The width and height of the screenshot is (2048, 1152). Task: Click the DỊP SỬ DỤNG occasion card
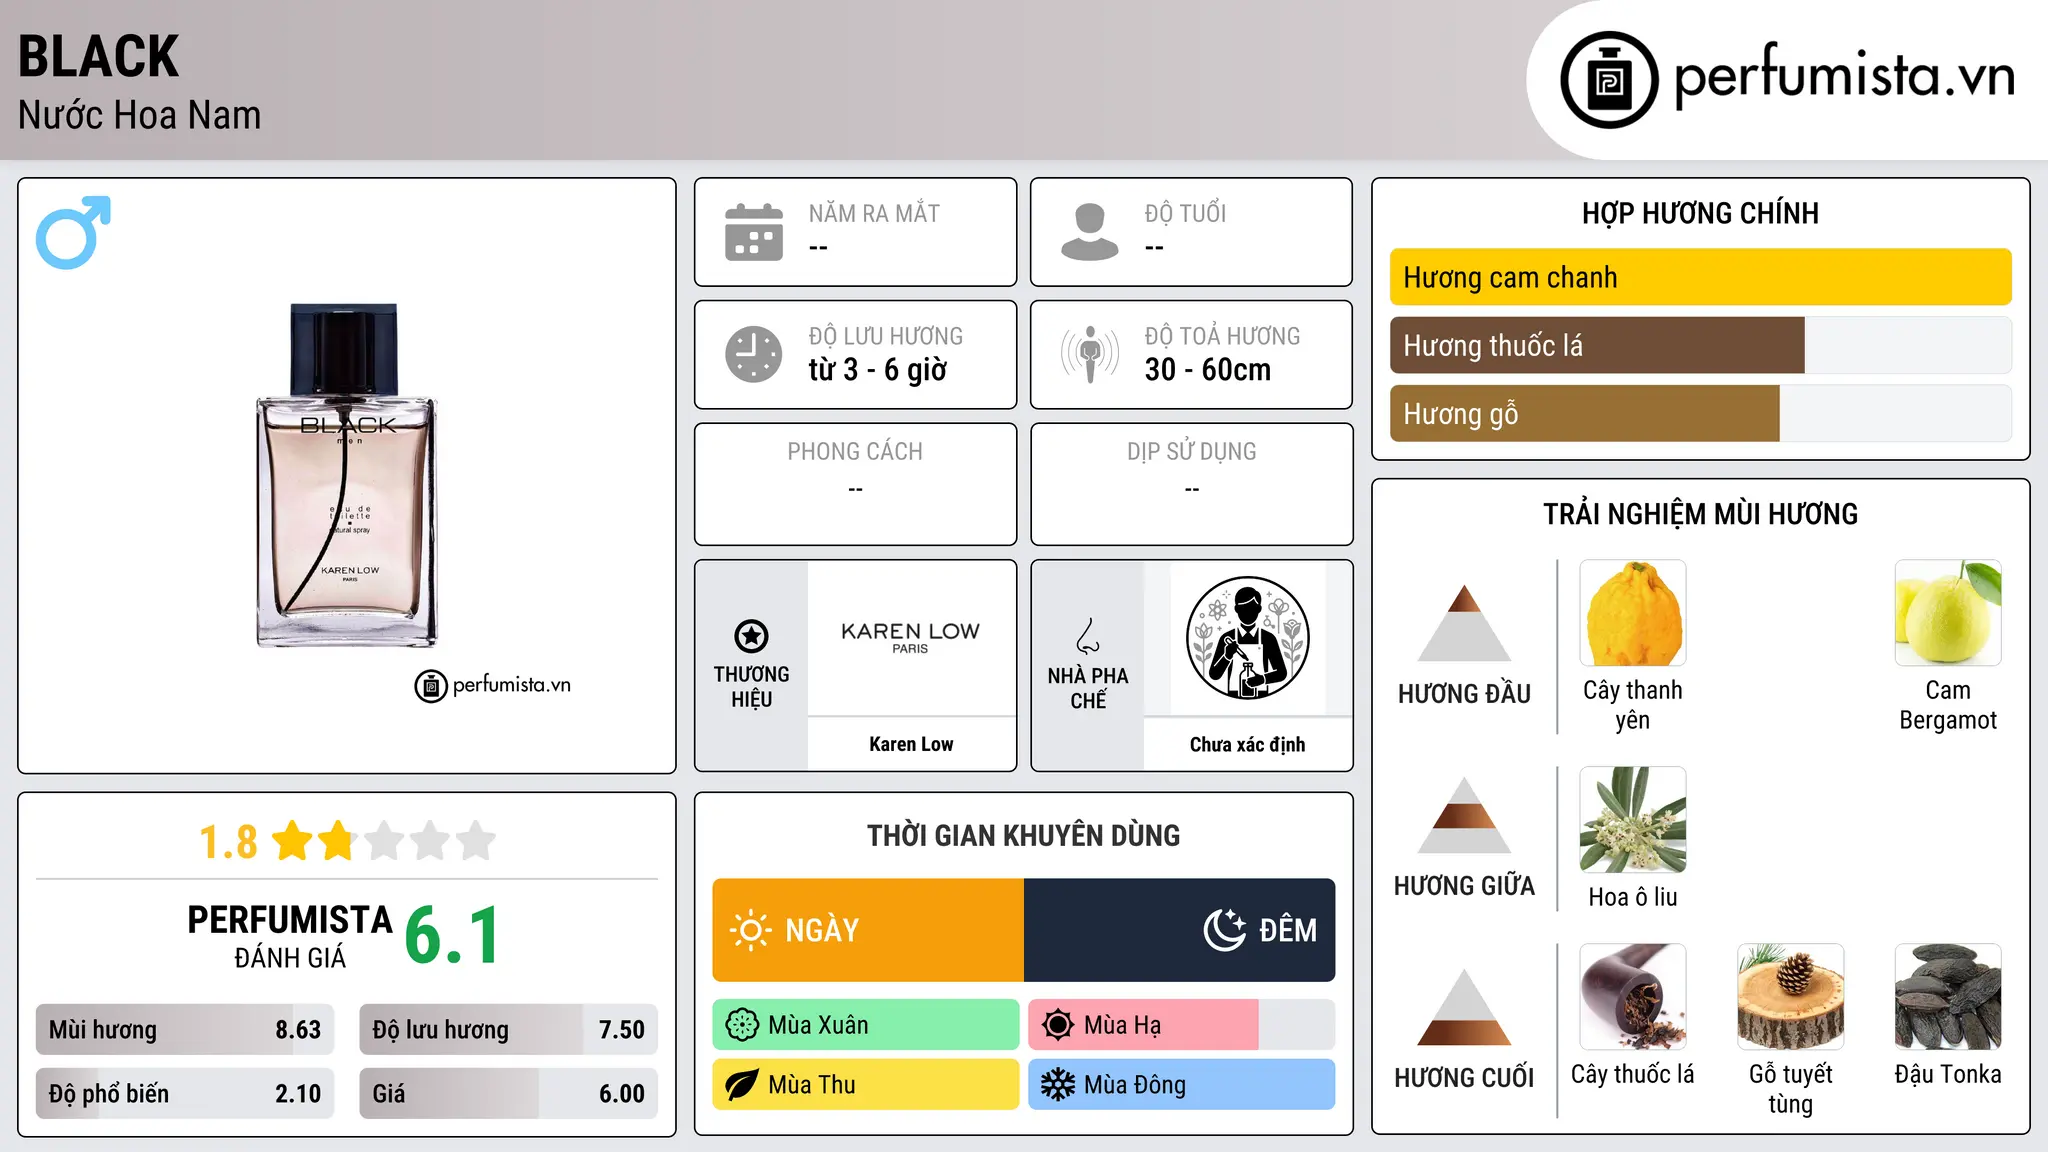tap(1192, 484)
